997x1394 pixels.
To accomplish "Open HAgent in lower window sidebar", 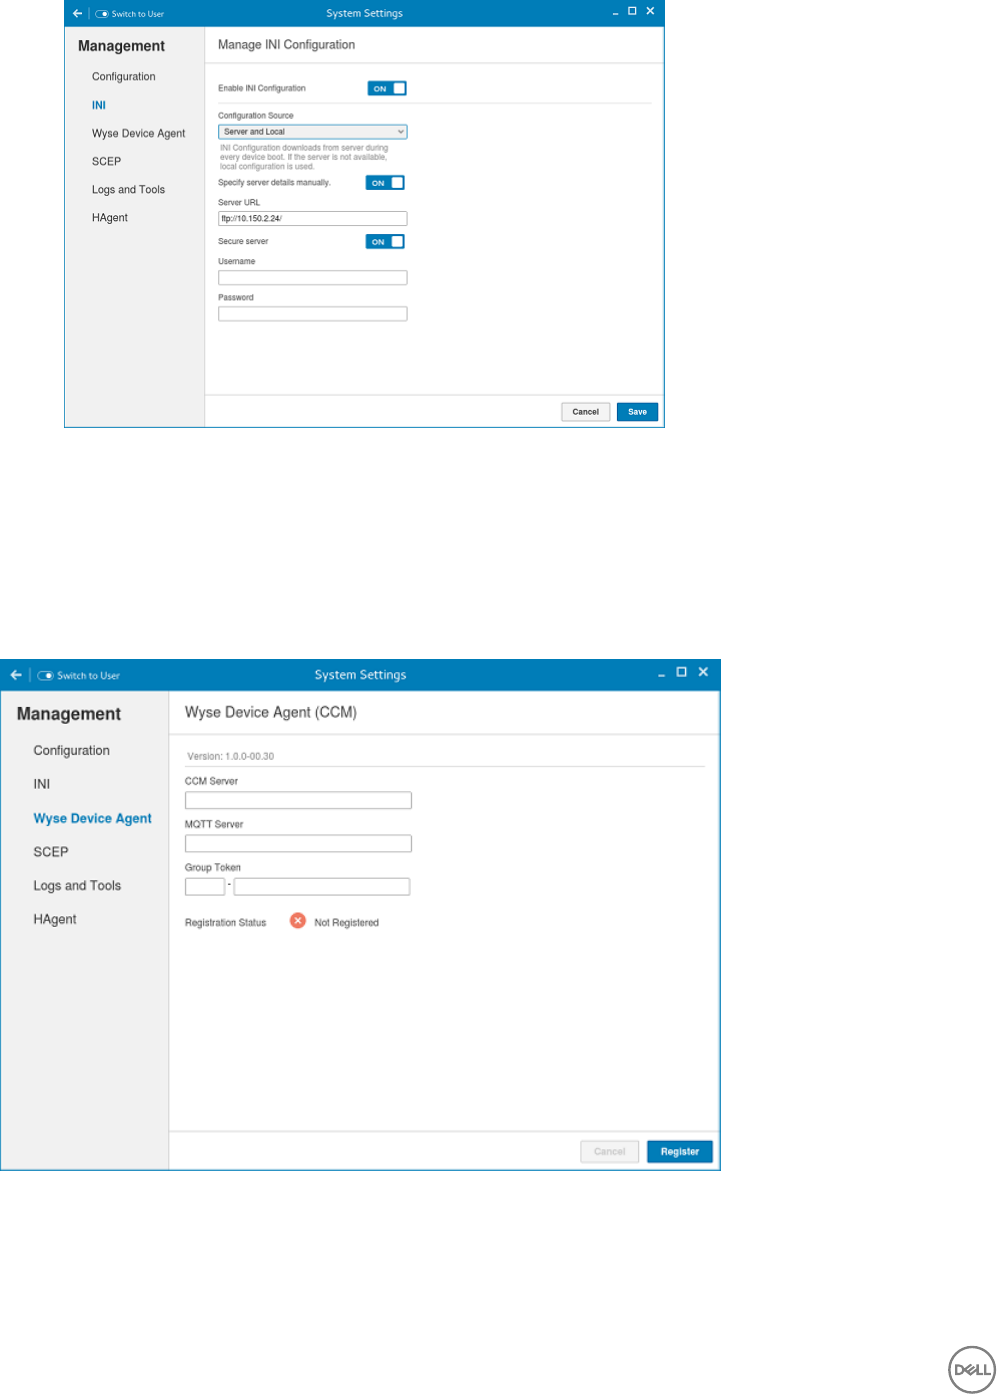I will [x=55, y=919].
